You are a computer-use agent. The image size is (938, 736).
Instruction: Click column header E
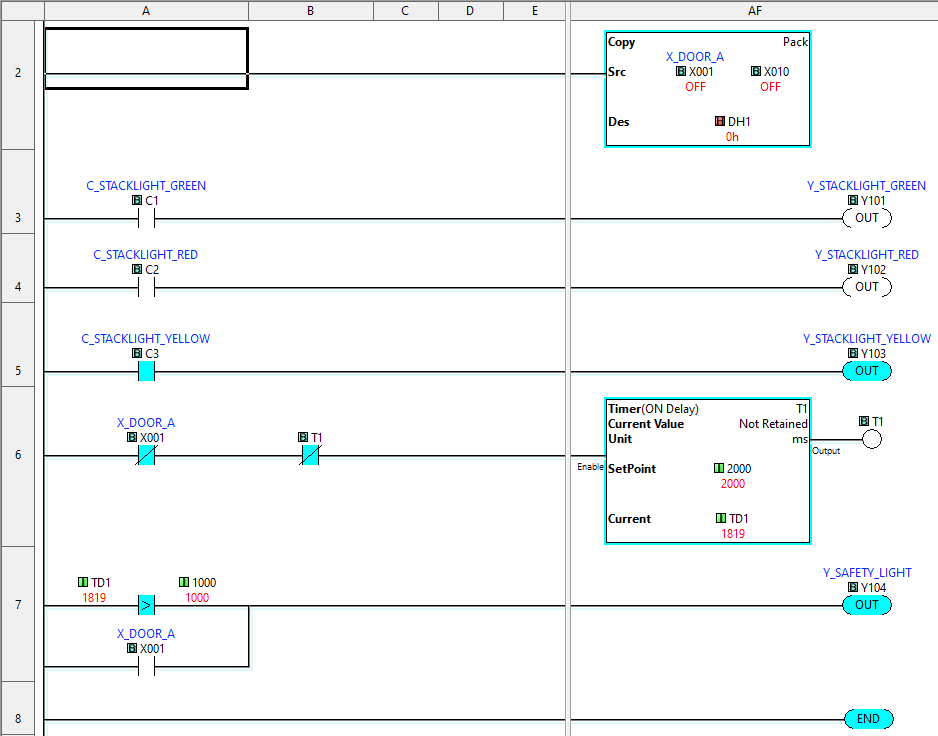point(535,11)
